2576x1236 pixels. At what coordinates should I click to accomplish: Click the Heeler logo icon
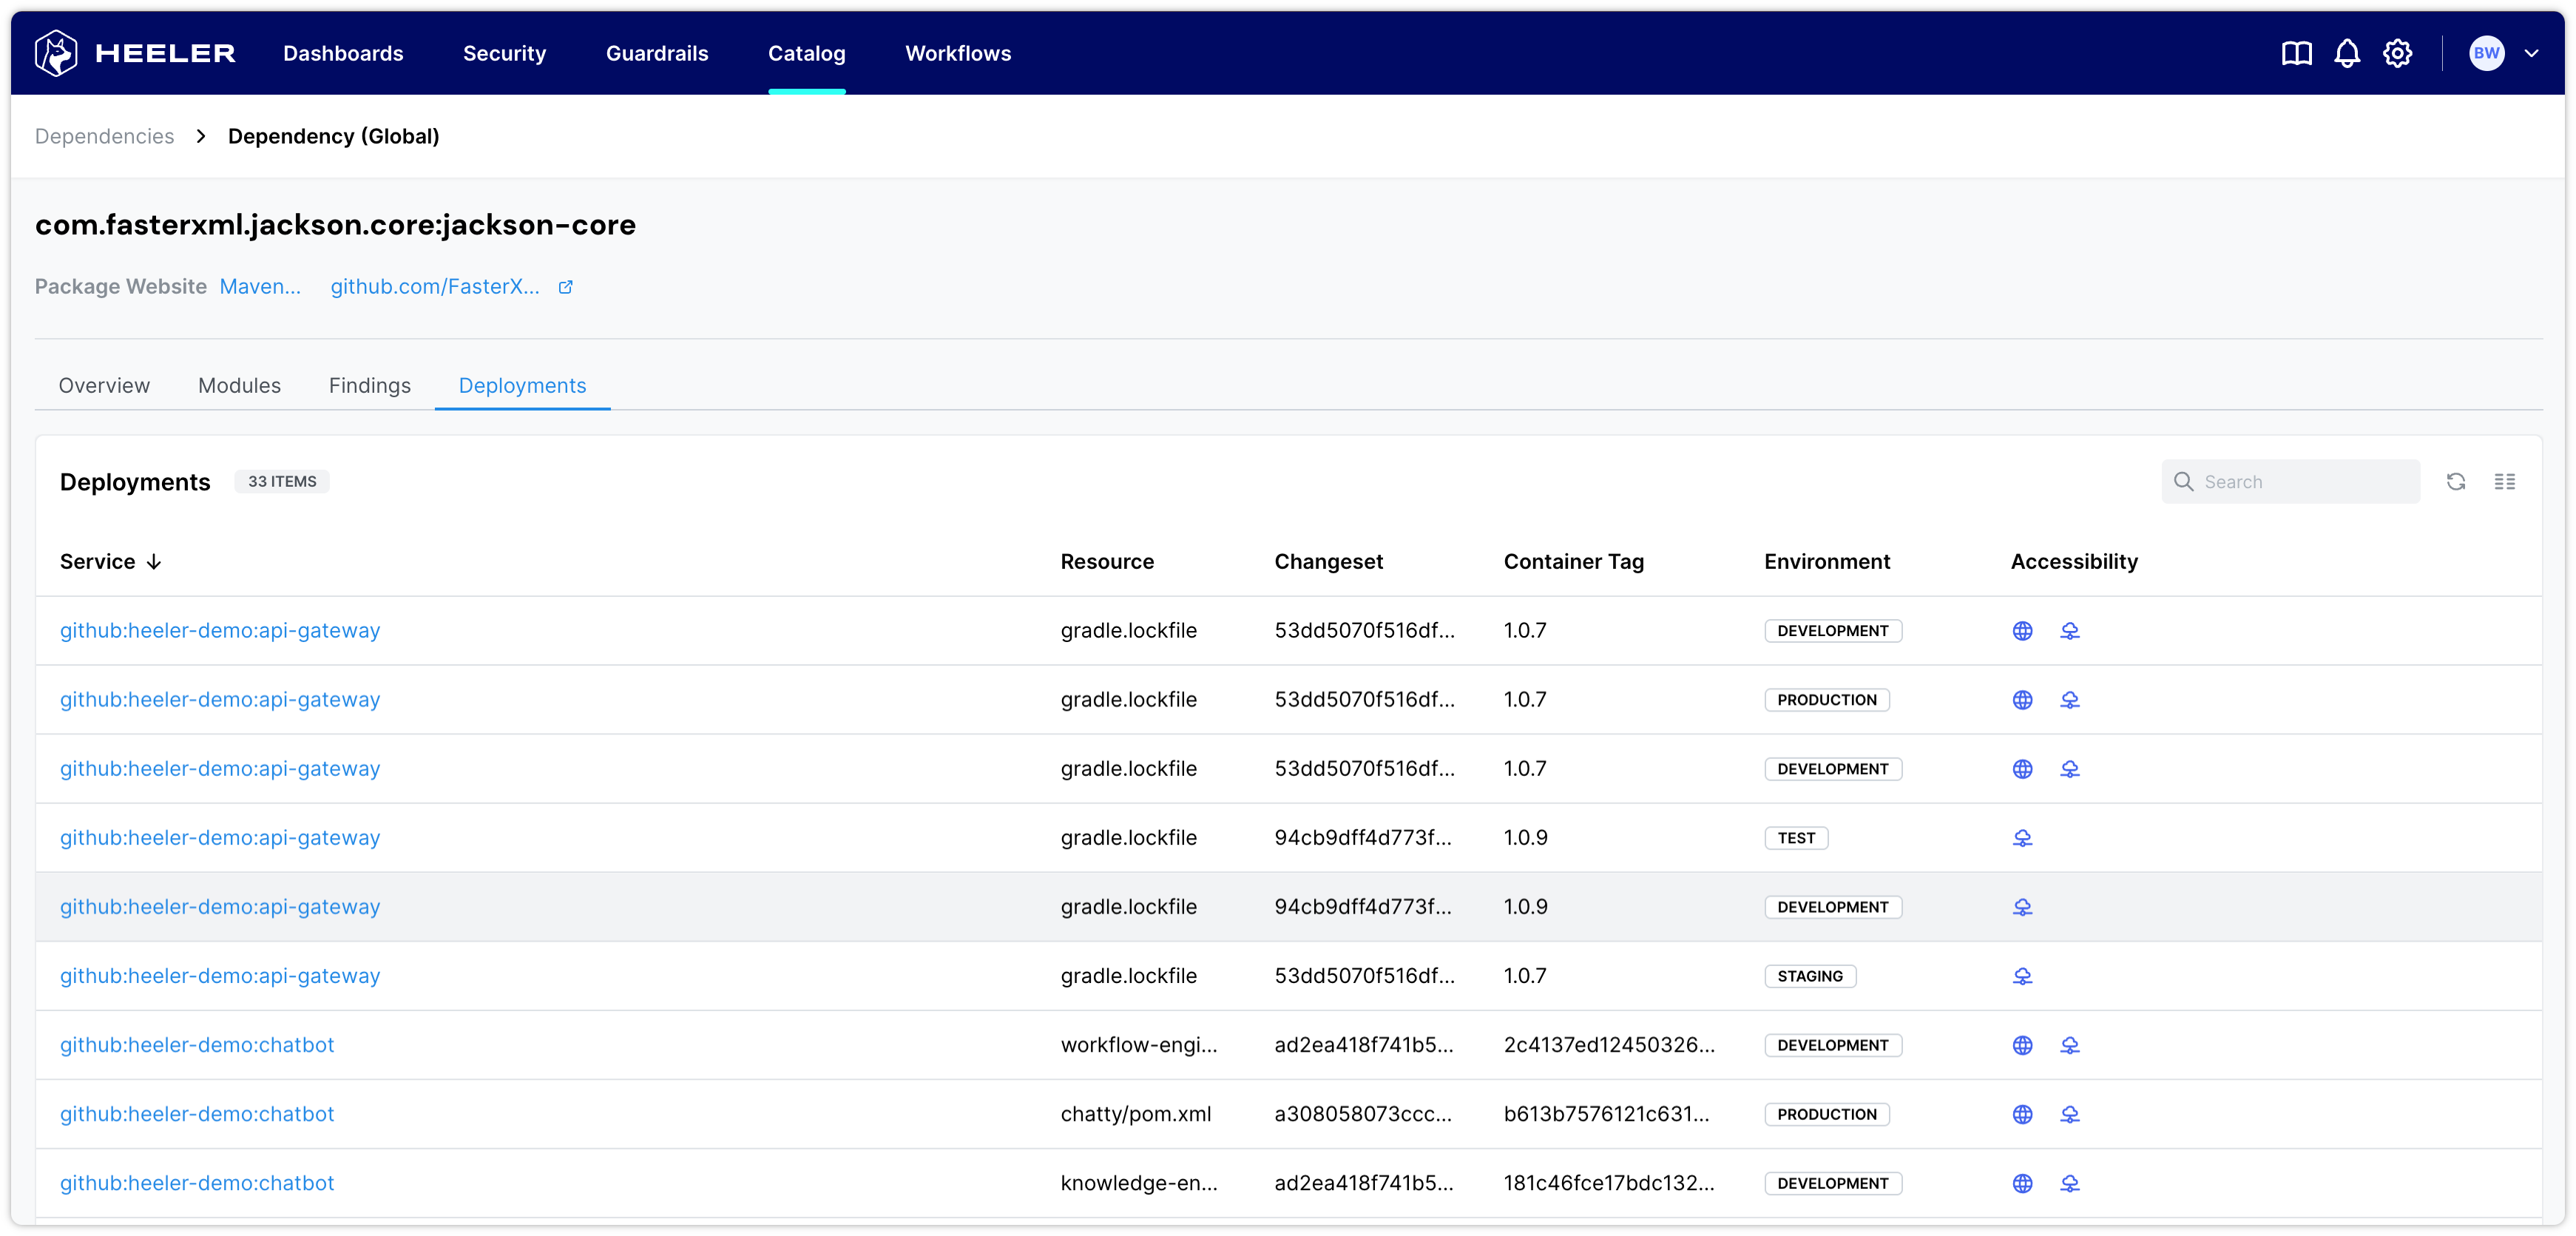[56, 53]
